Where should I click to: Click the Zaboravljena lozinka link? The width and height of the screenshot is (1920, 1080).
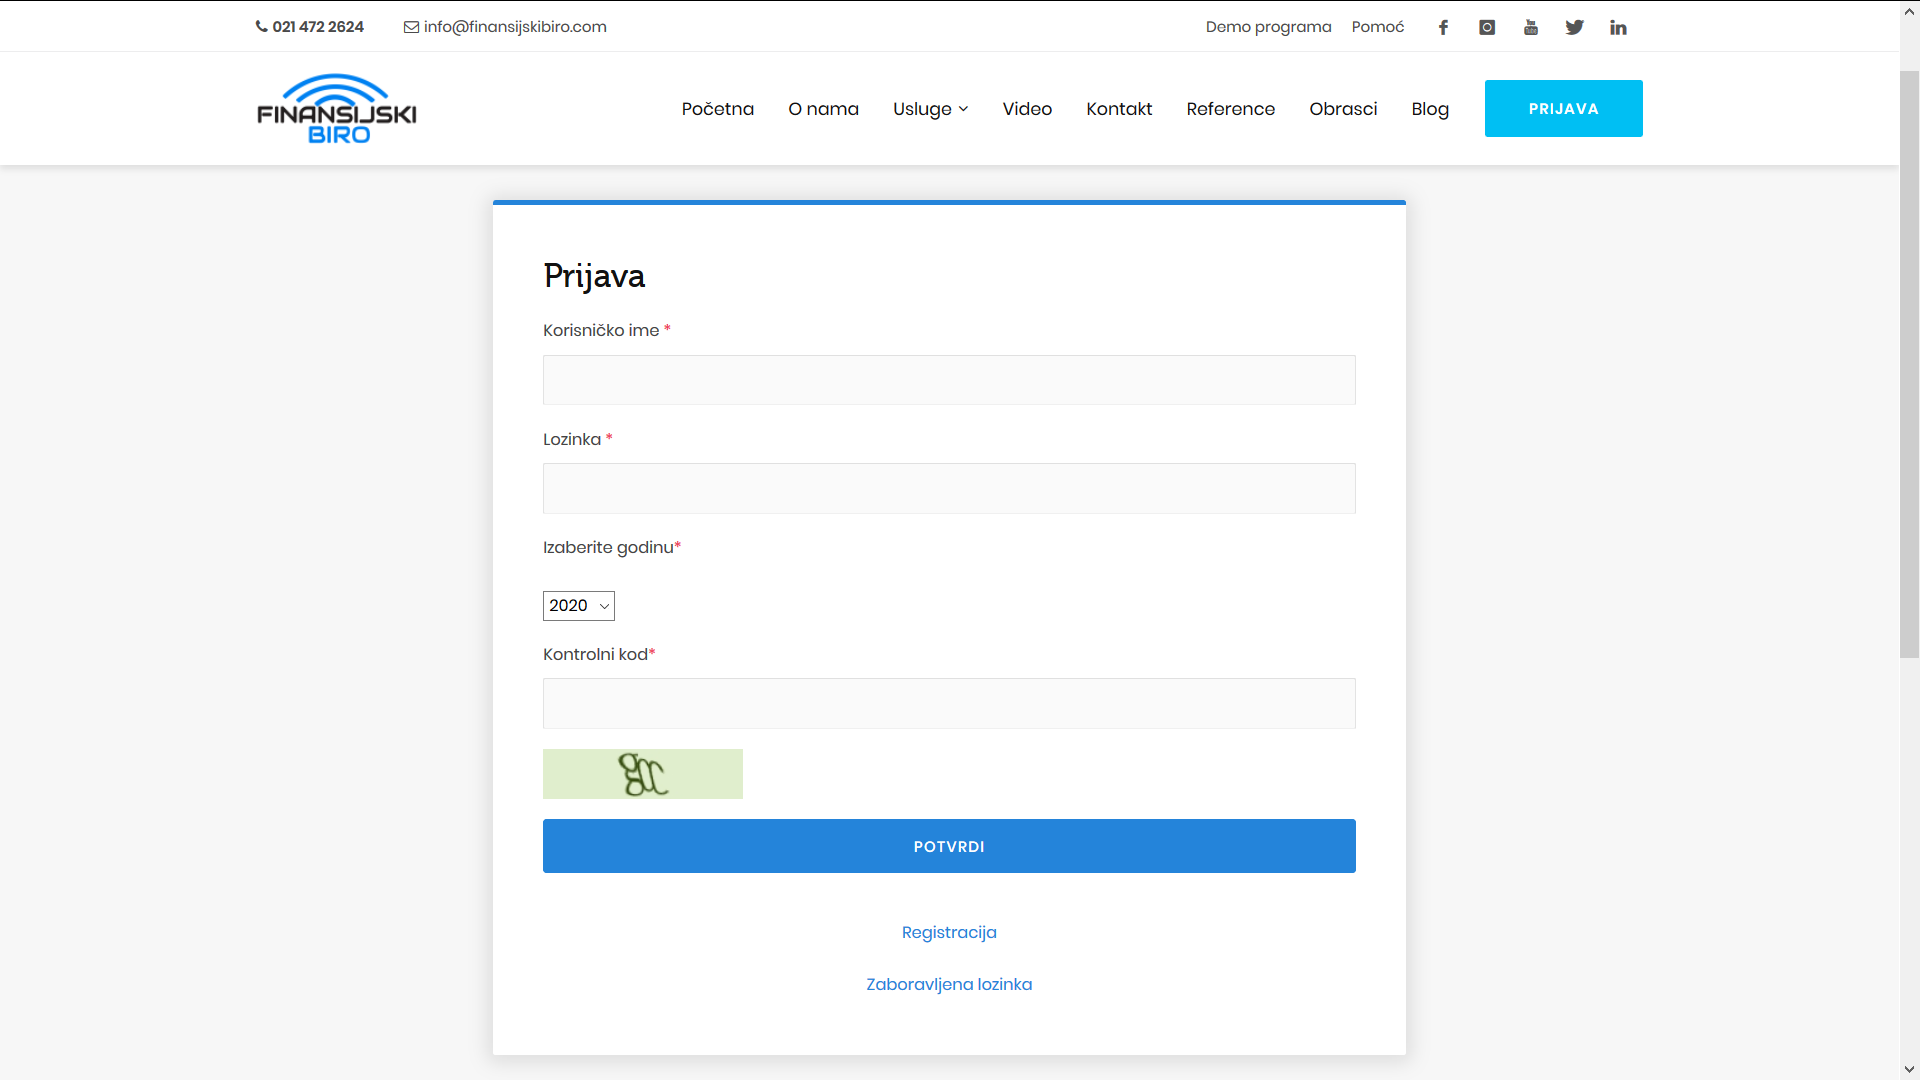pos(949,984)
